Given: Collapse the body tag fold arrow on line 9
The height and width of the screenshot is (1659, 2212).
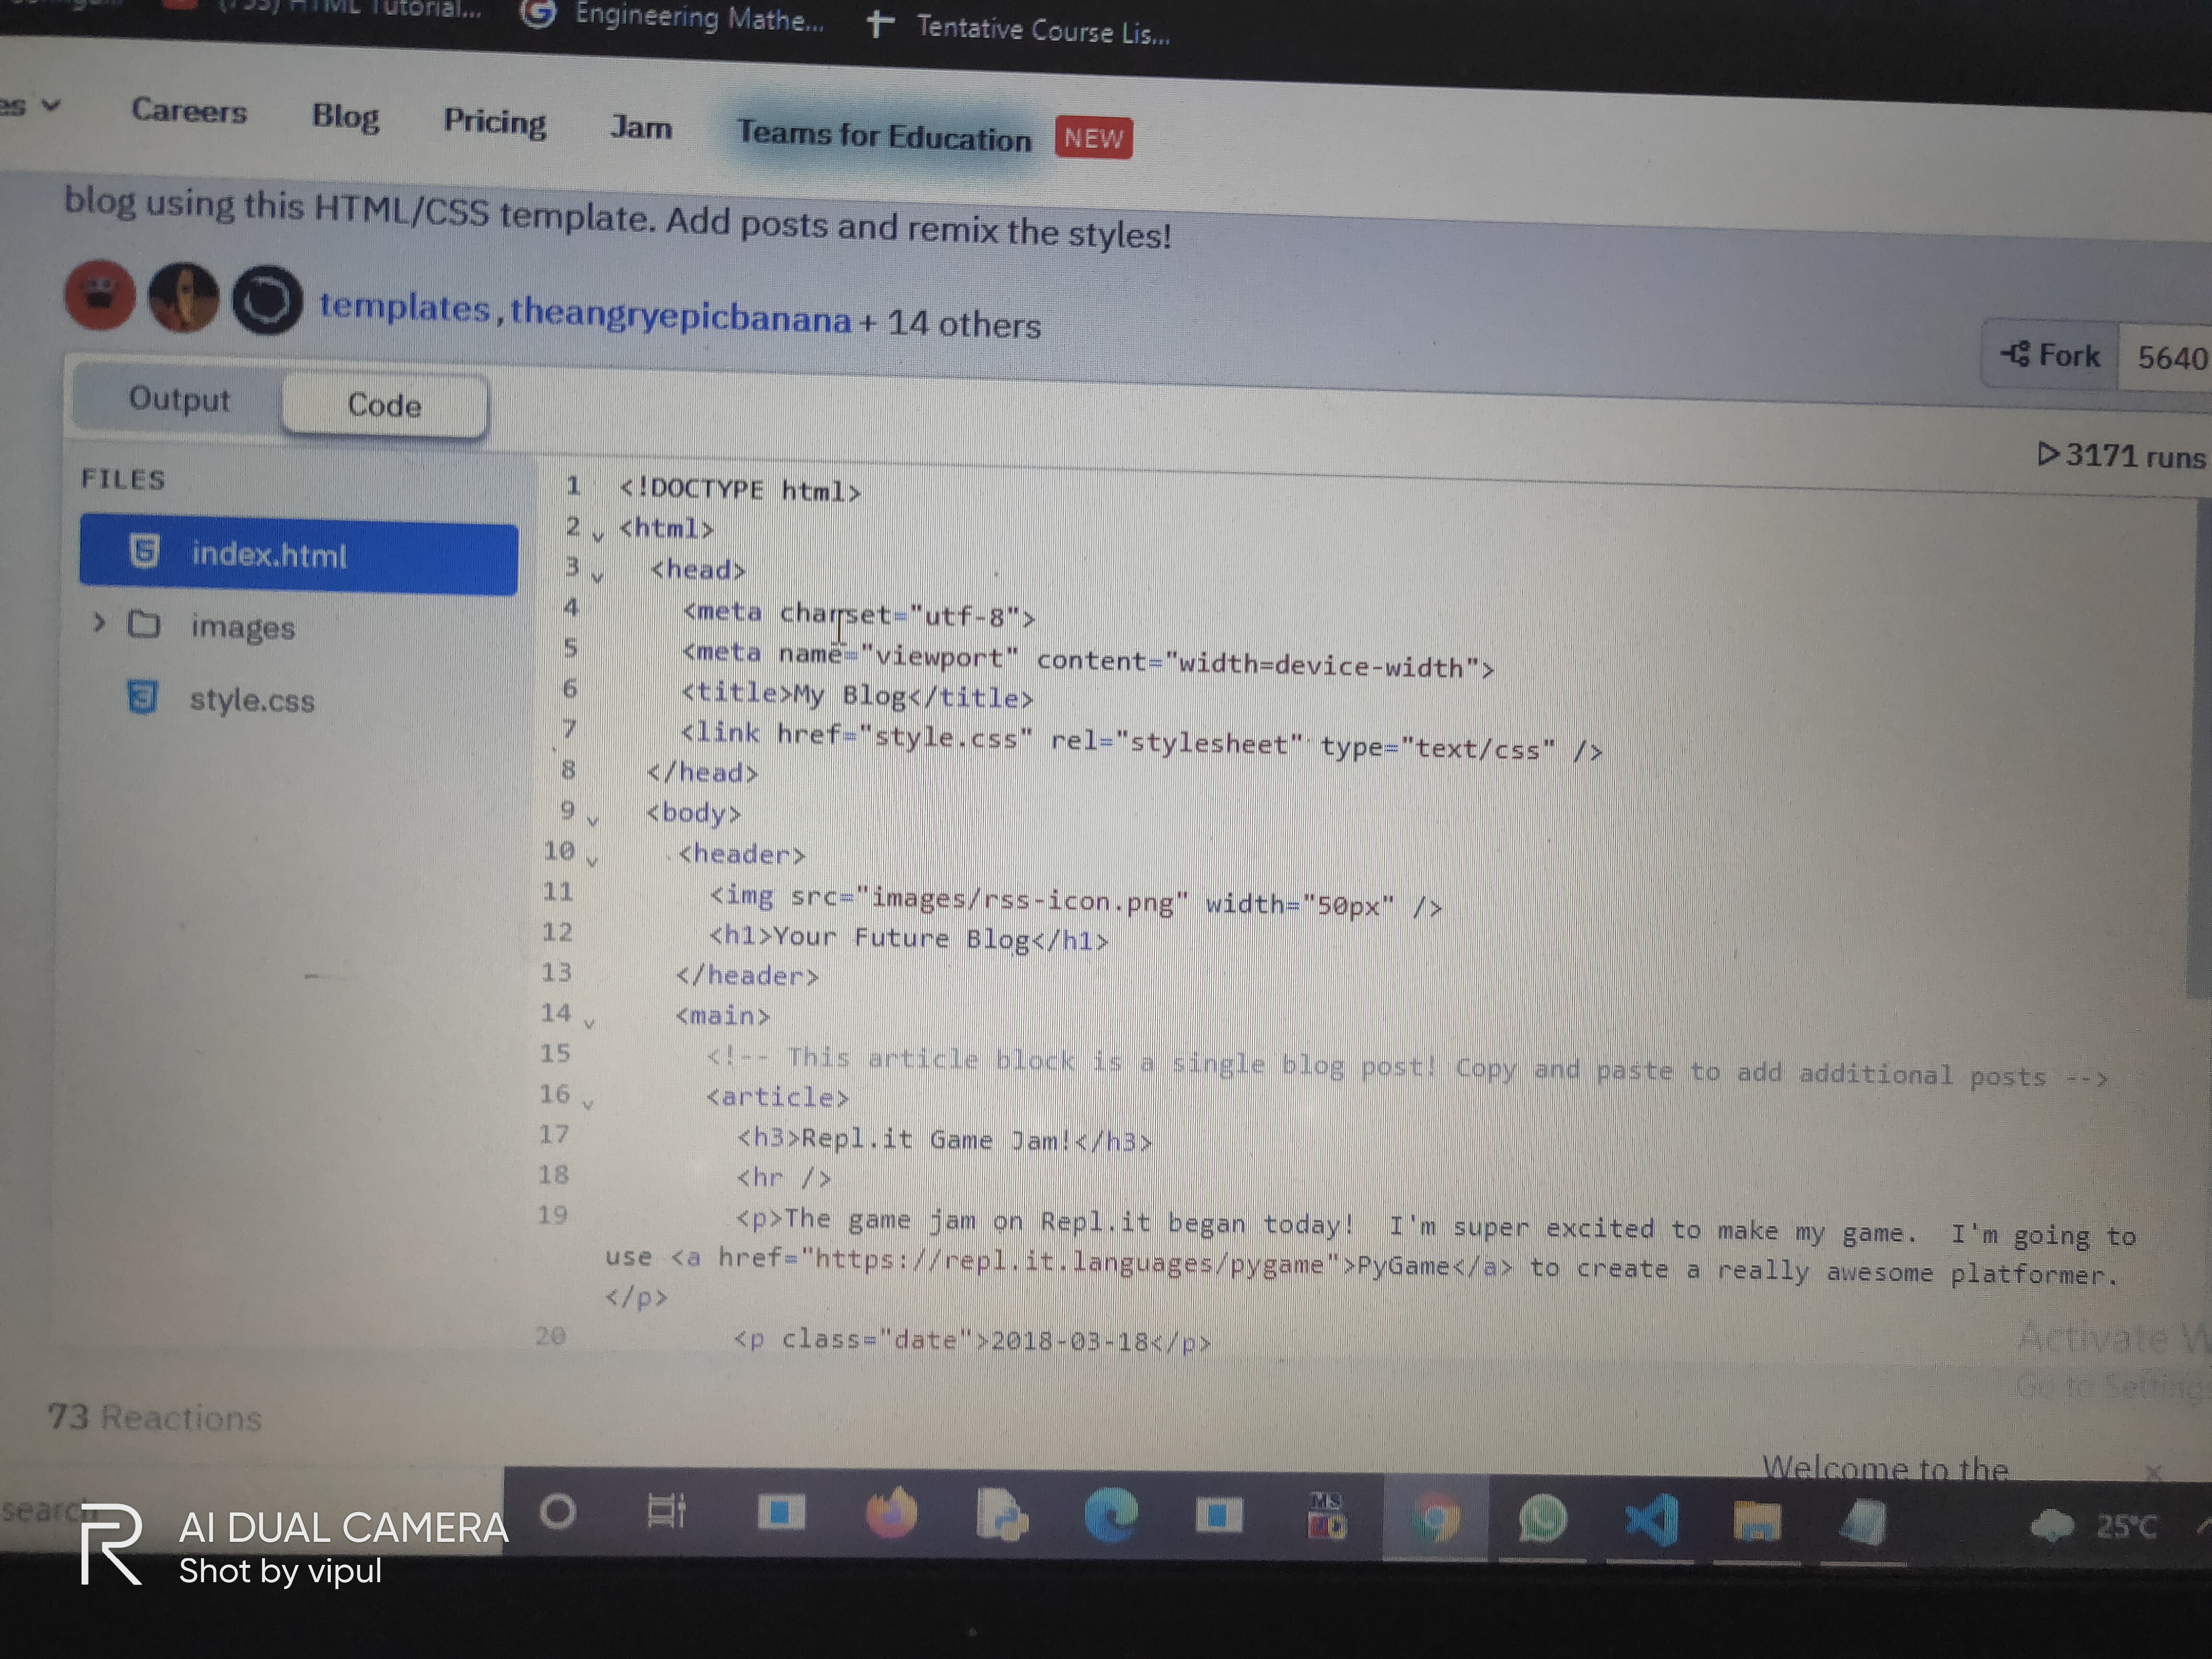Looking at the screenshot, I should tap(592, 821).
